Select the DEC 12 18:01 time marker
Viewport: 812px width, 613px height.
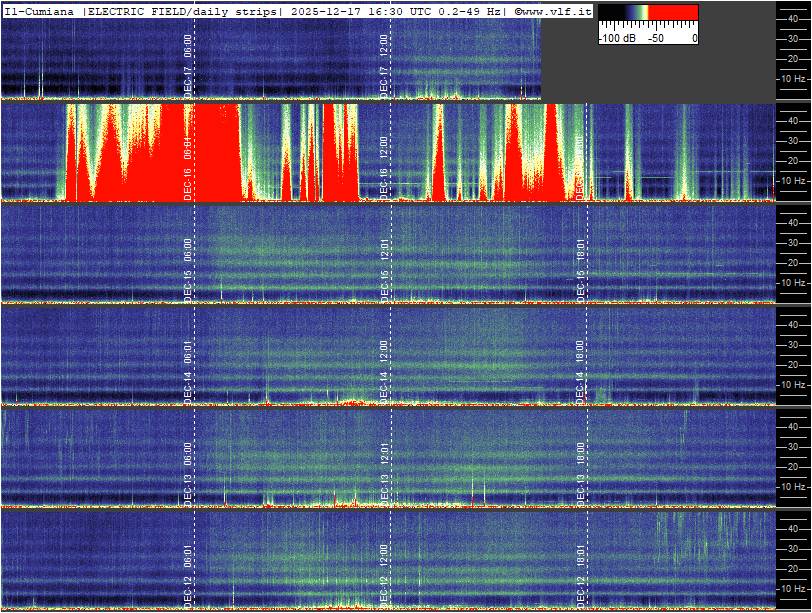[580, 573]
